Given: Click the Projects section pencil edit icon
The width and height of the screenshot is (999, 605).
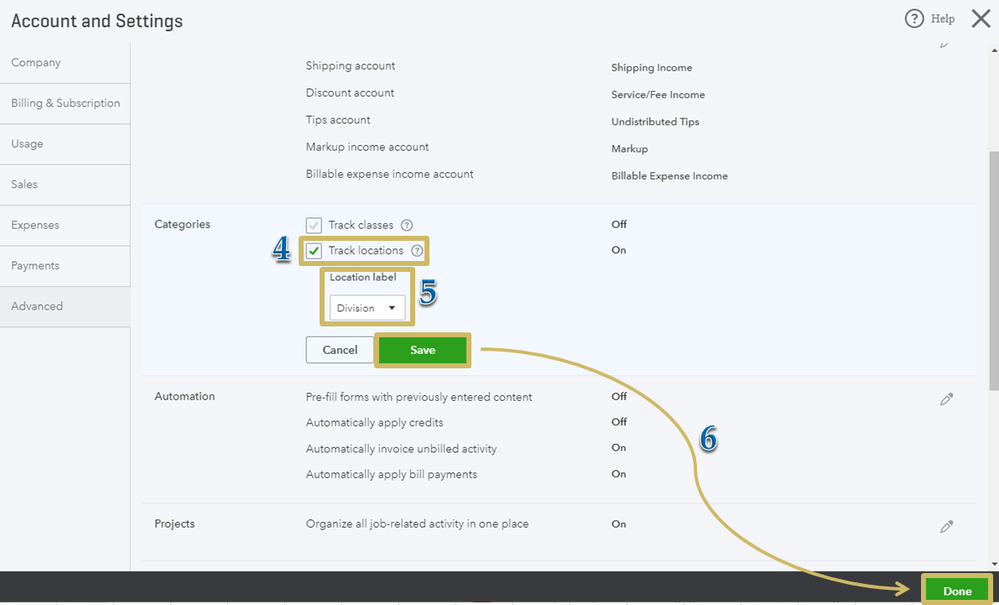Looking at the screenshot, I should coord(946,526).
